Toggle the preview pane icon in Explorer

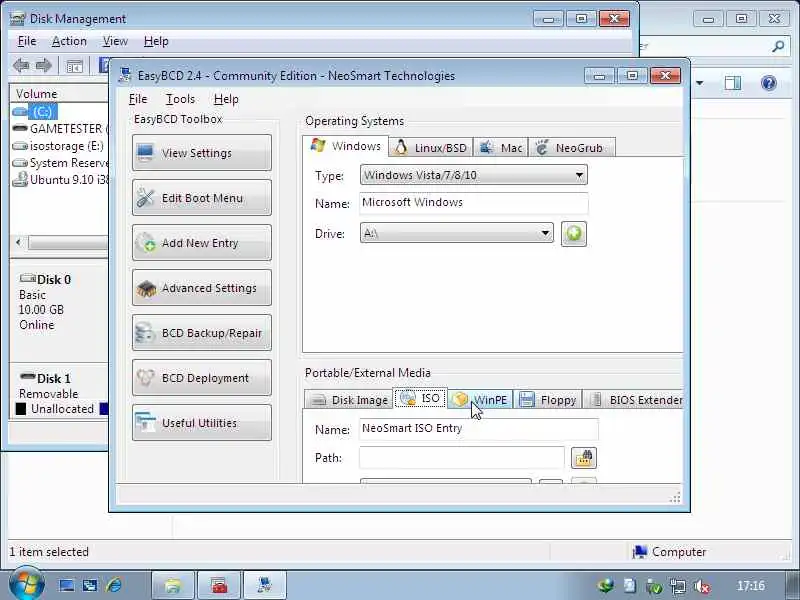(x=733, y=83)
